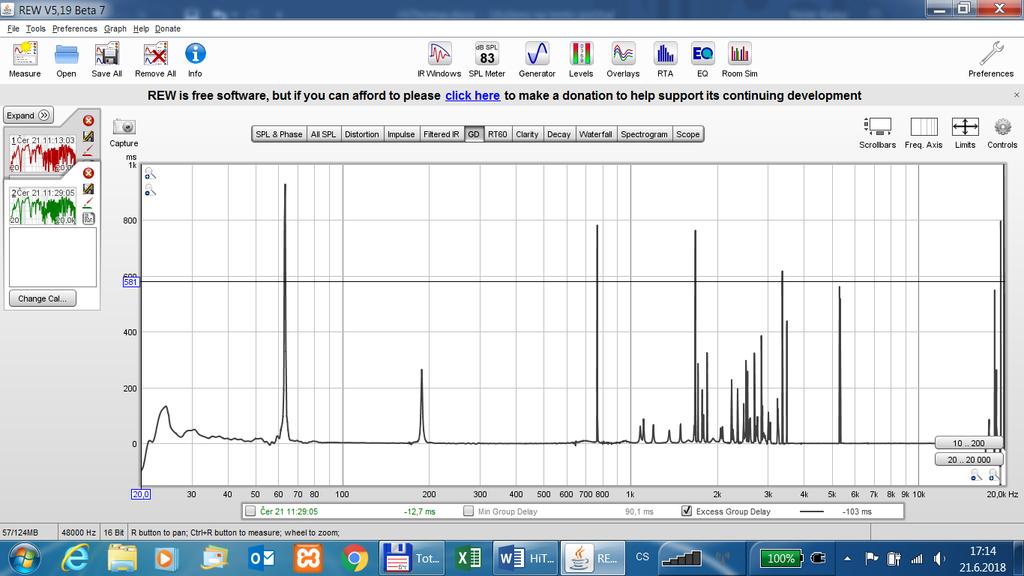
Task: Click the yellow-and-black graph icon of measurement 2
Action: point(88,189)
